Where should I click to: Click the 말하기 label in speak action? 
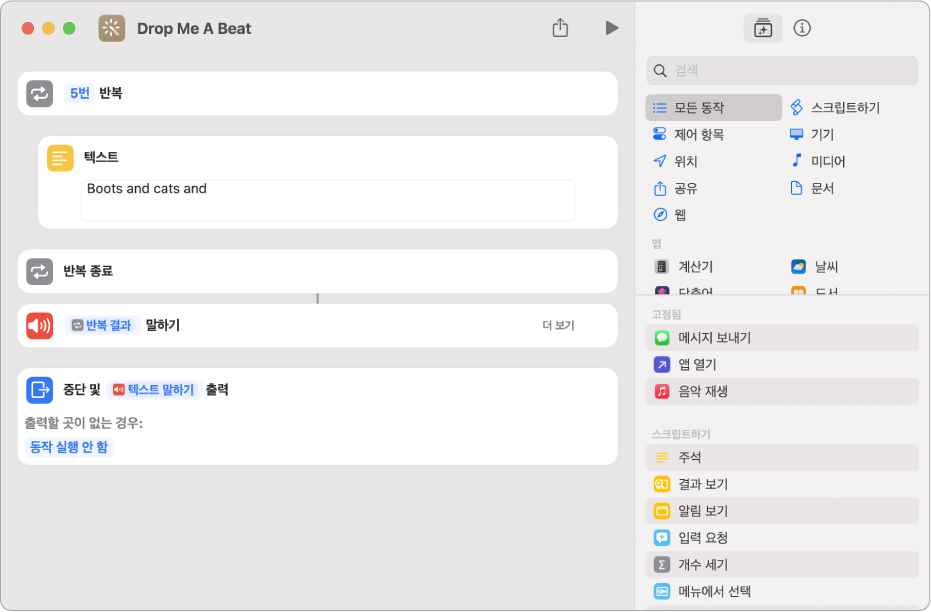(163, 325)
